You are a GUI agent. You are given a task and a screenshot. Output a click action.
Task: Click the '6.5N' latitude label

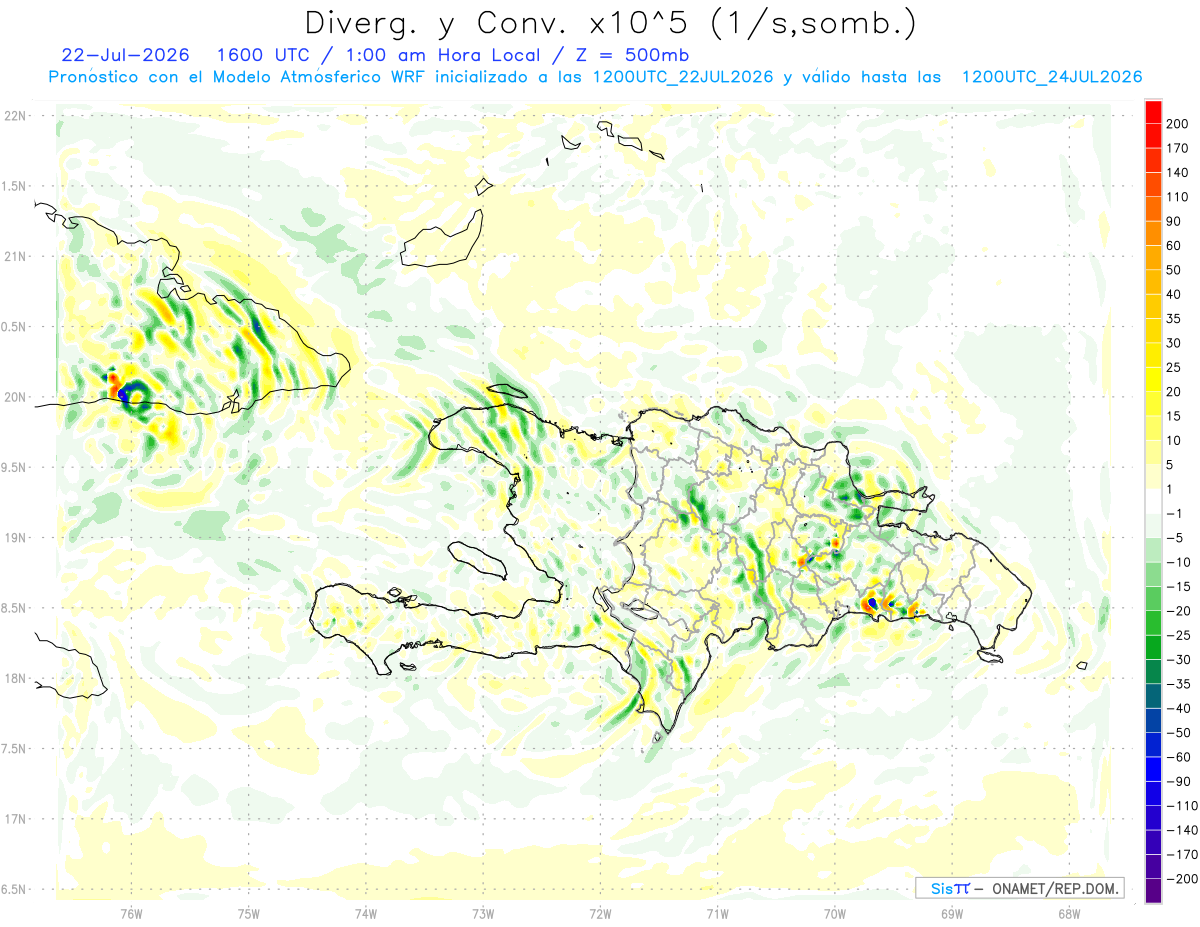(x=14, y=889)
